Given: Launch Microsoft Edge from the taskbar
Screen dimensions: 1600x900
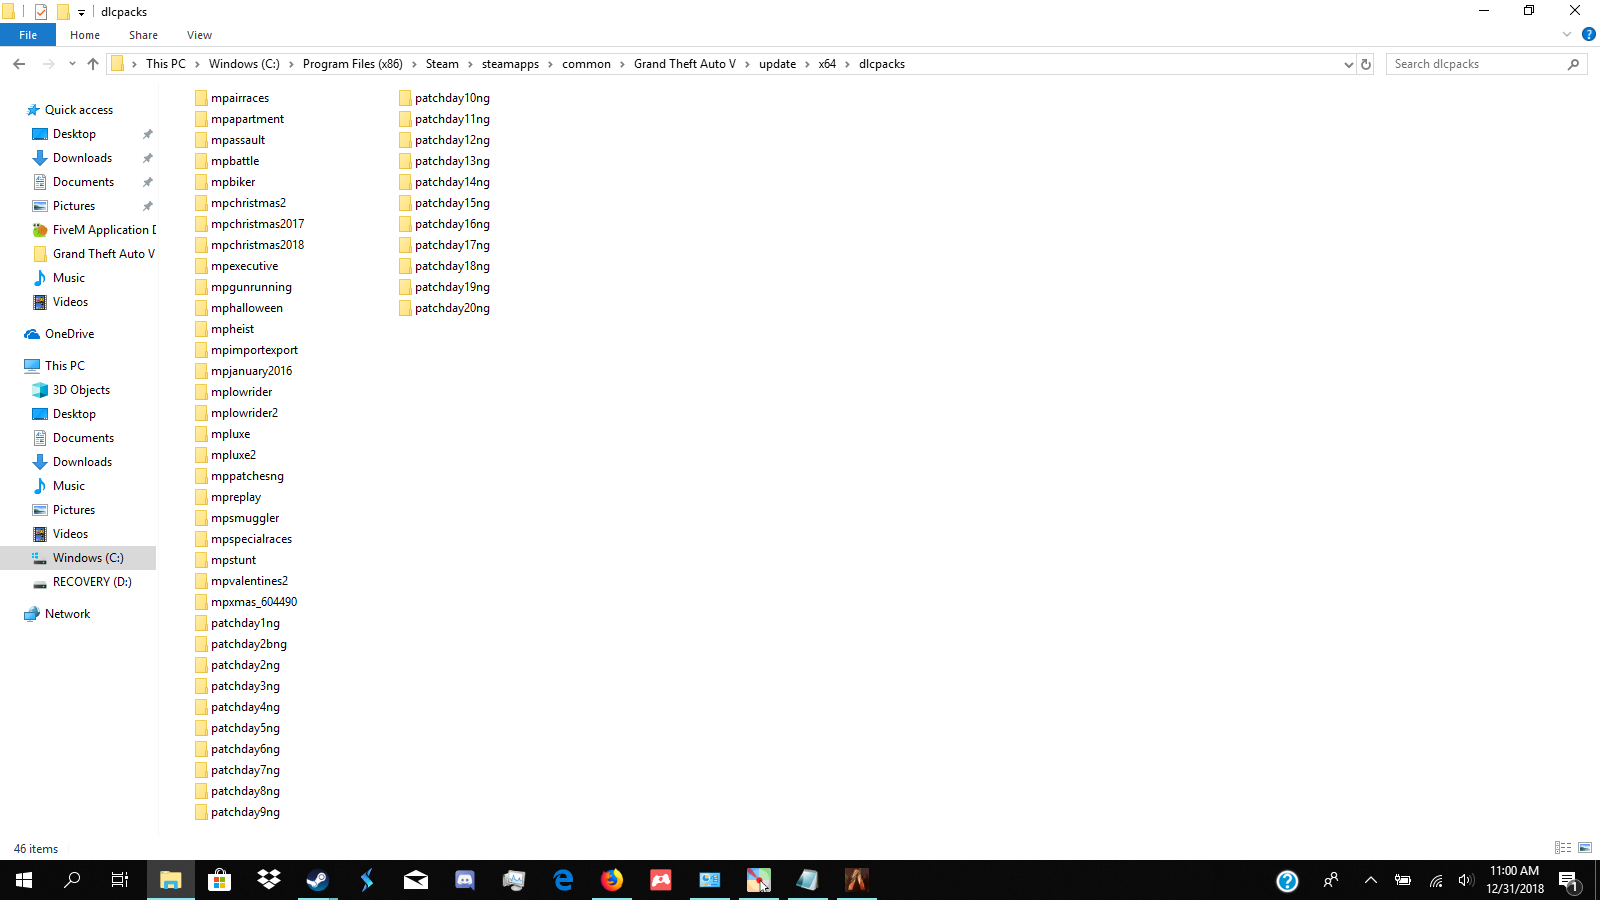Looking at the screenshot, I should [563, 880].
